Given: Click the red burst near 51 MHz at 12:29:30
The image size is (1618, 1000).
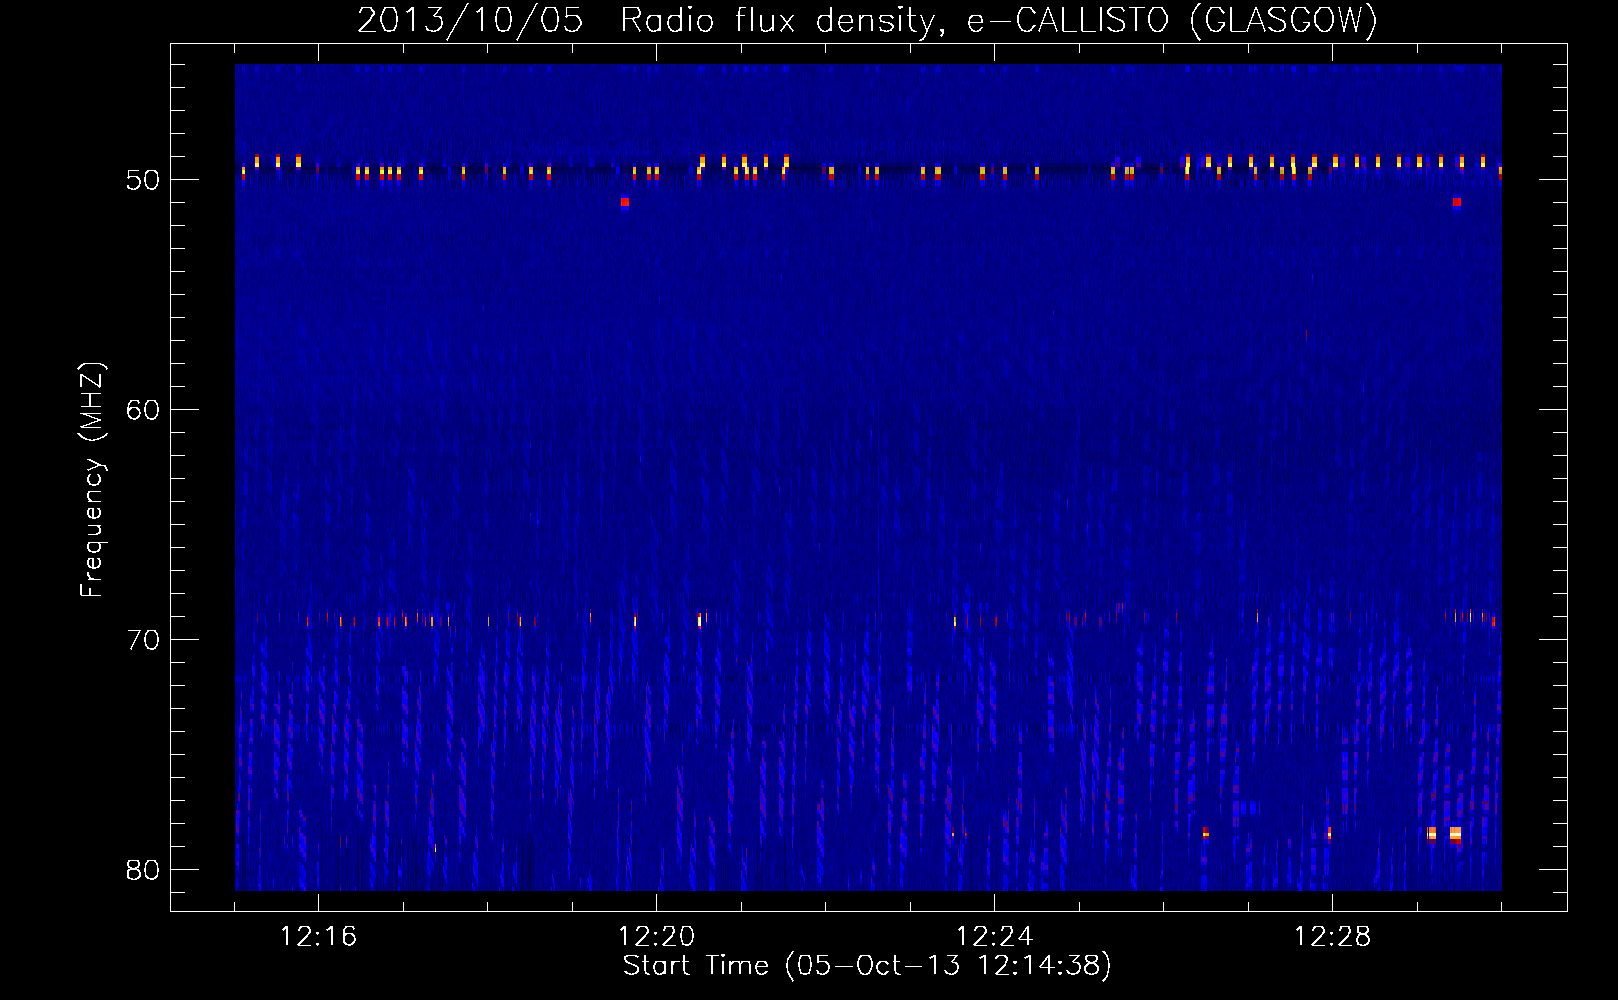Looking at the screenshot, I should 1457,202.
